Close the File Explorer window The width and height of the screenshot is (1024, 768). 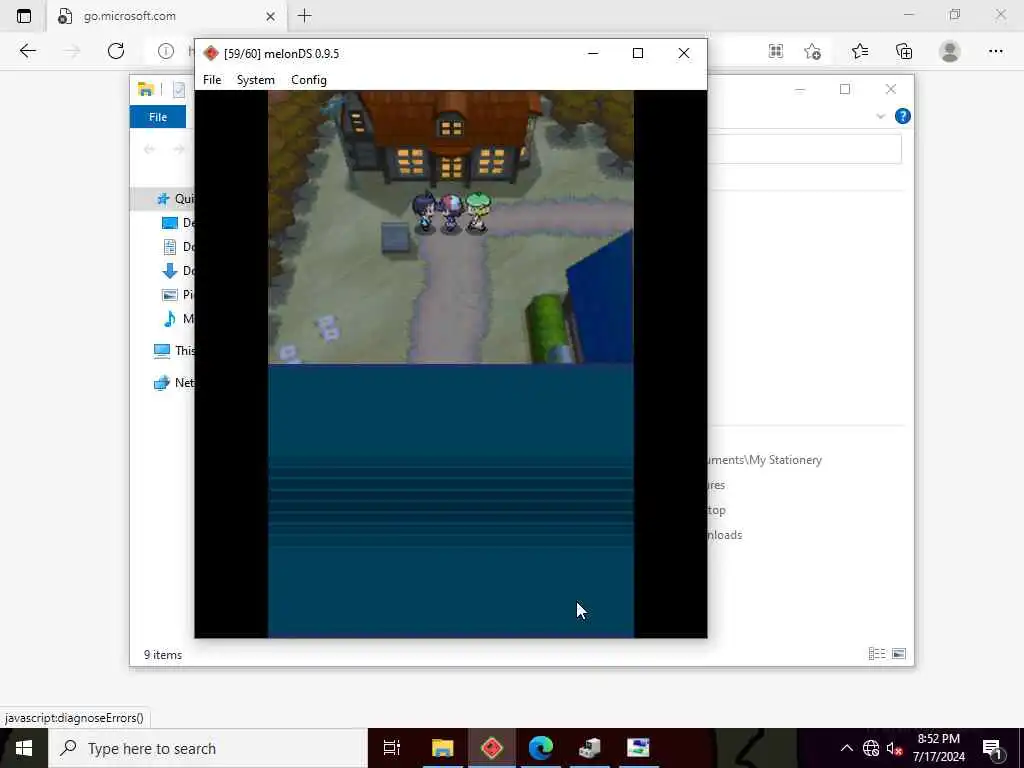[x=891, y=89]
